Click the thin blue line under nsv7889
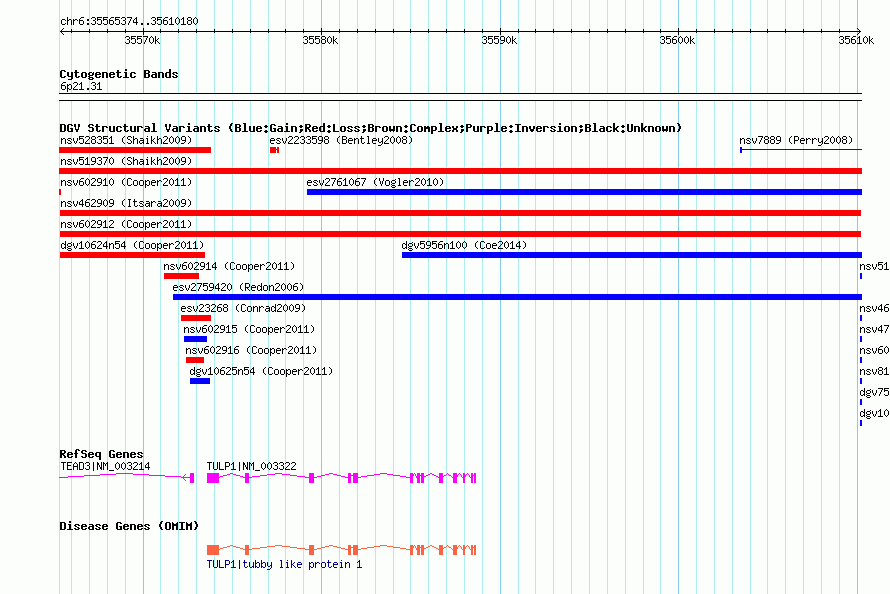This screenshot has height=594, width=890. pos(801,150)
